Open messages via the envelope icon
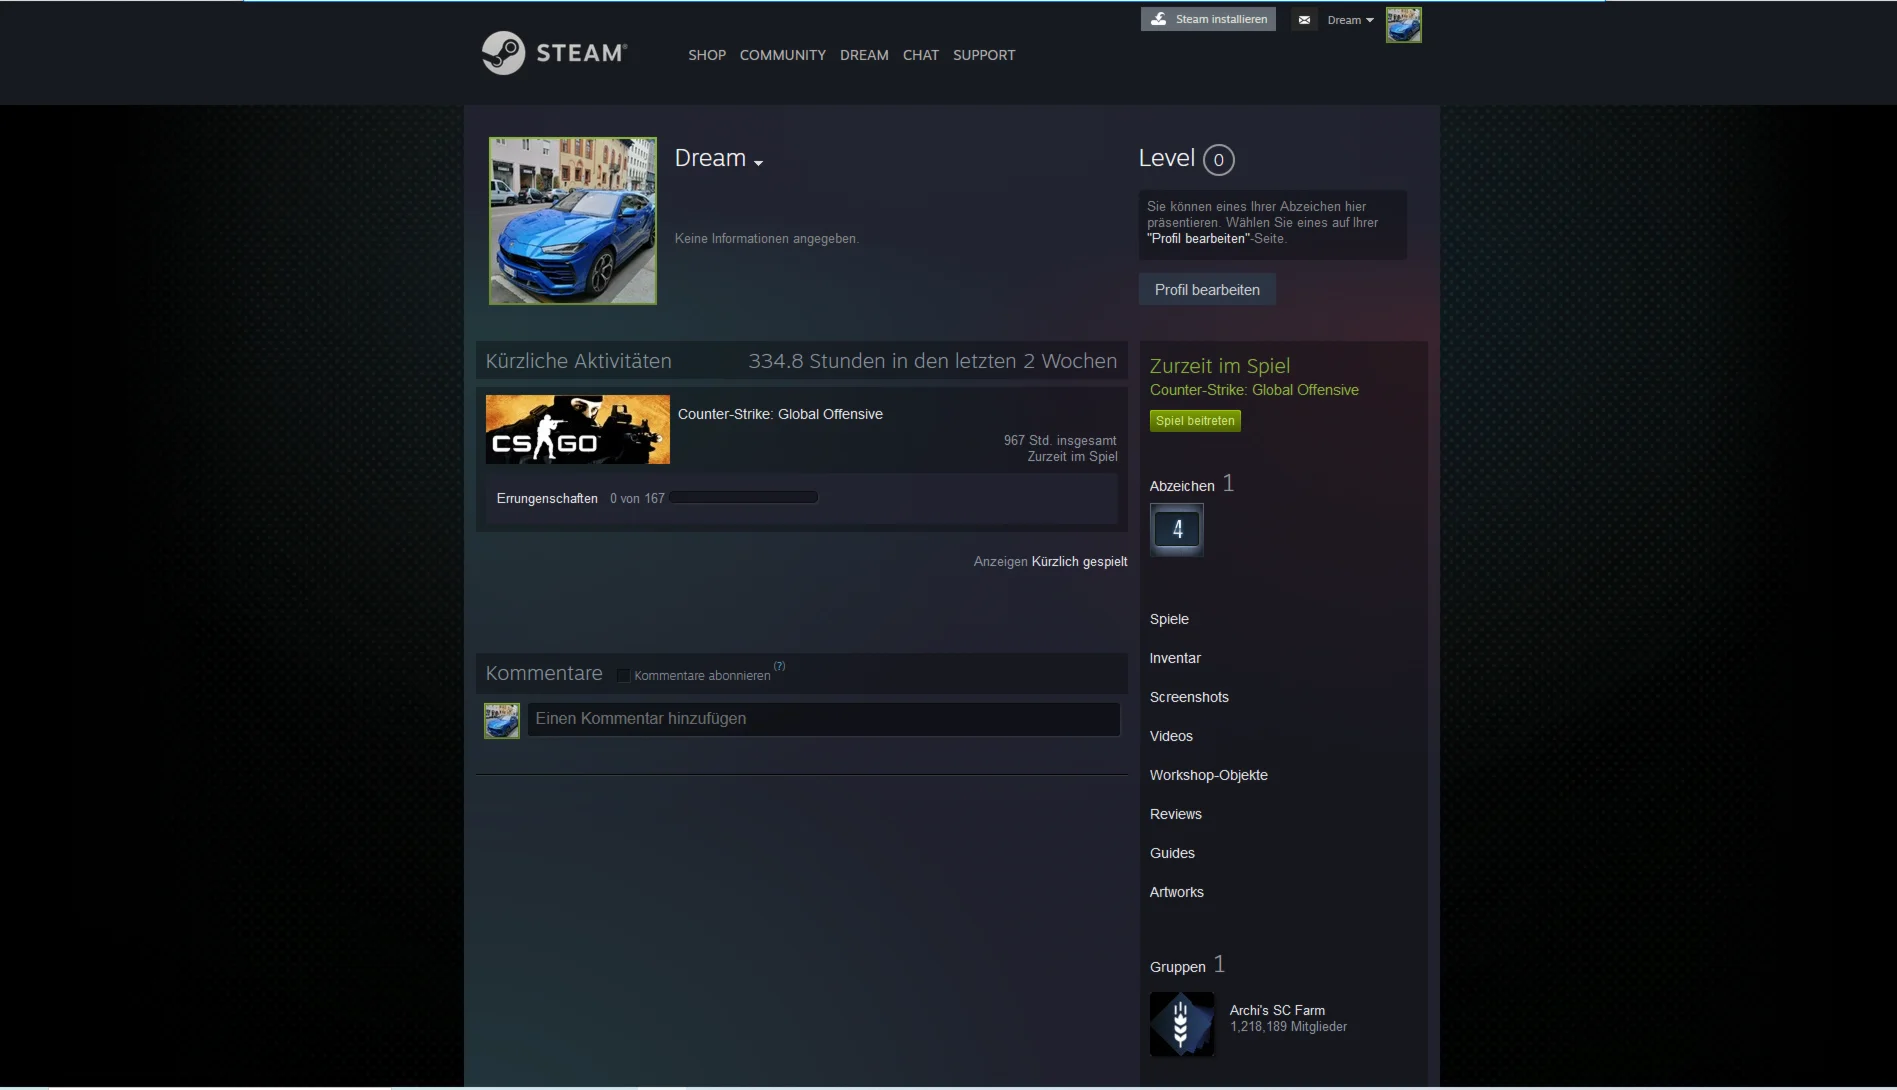This screenshot has height=1090, width=1897. 1304,19
